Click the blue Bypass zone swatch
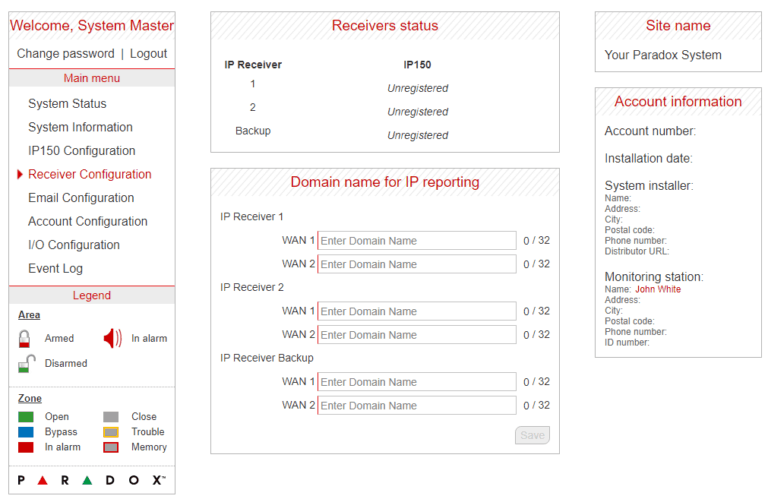Image resolution: width=768 pixels, height=499 pixels. (x=26, y=432)
